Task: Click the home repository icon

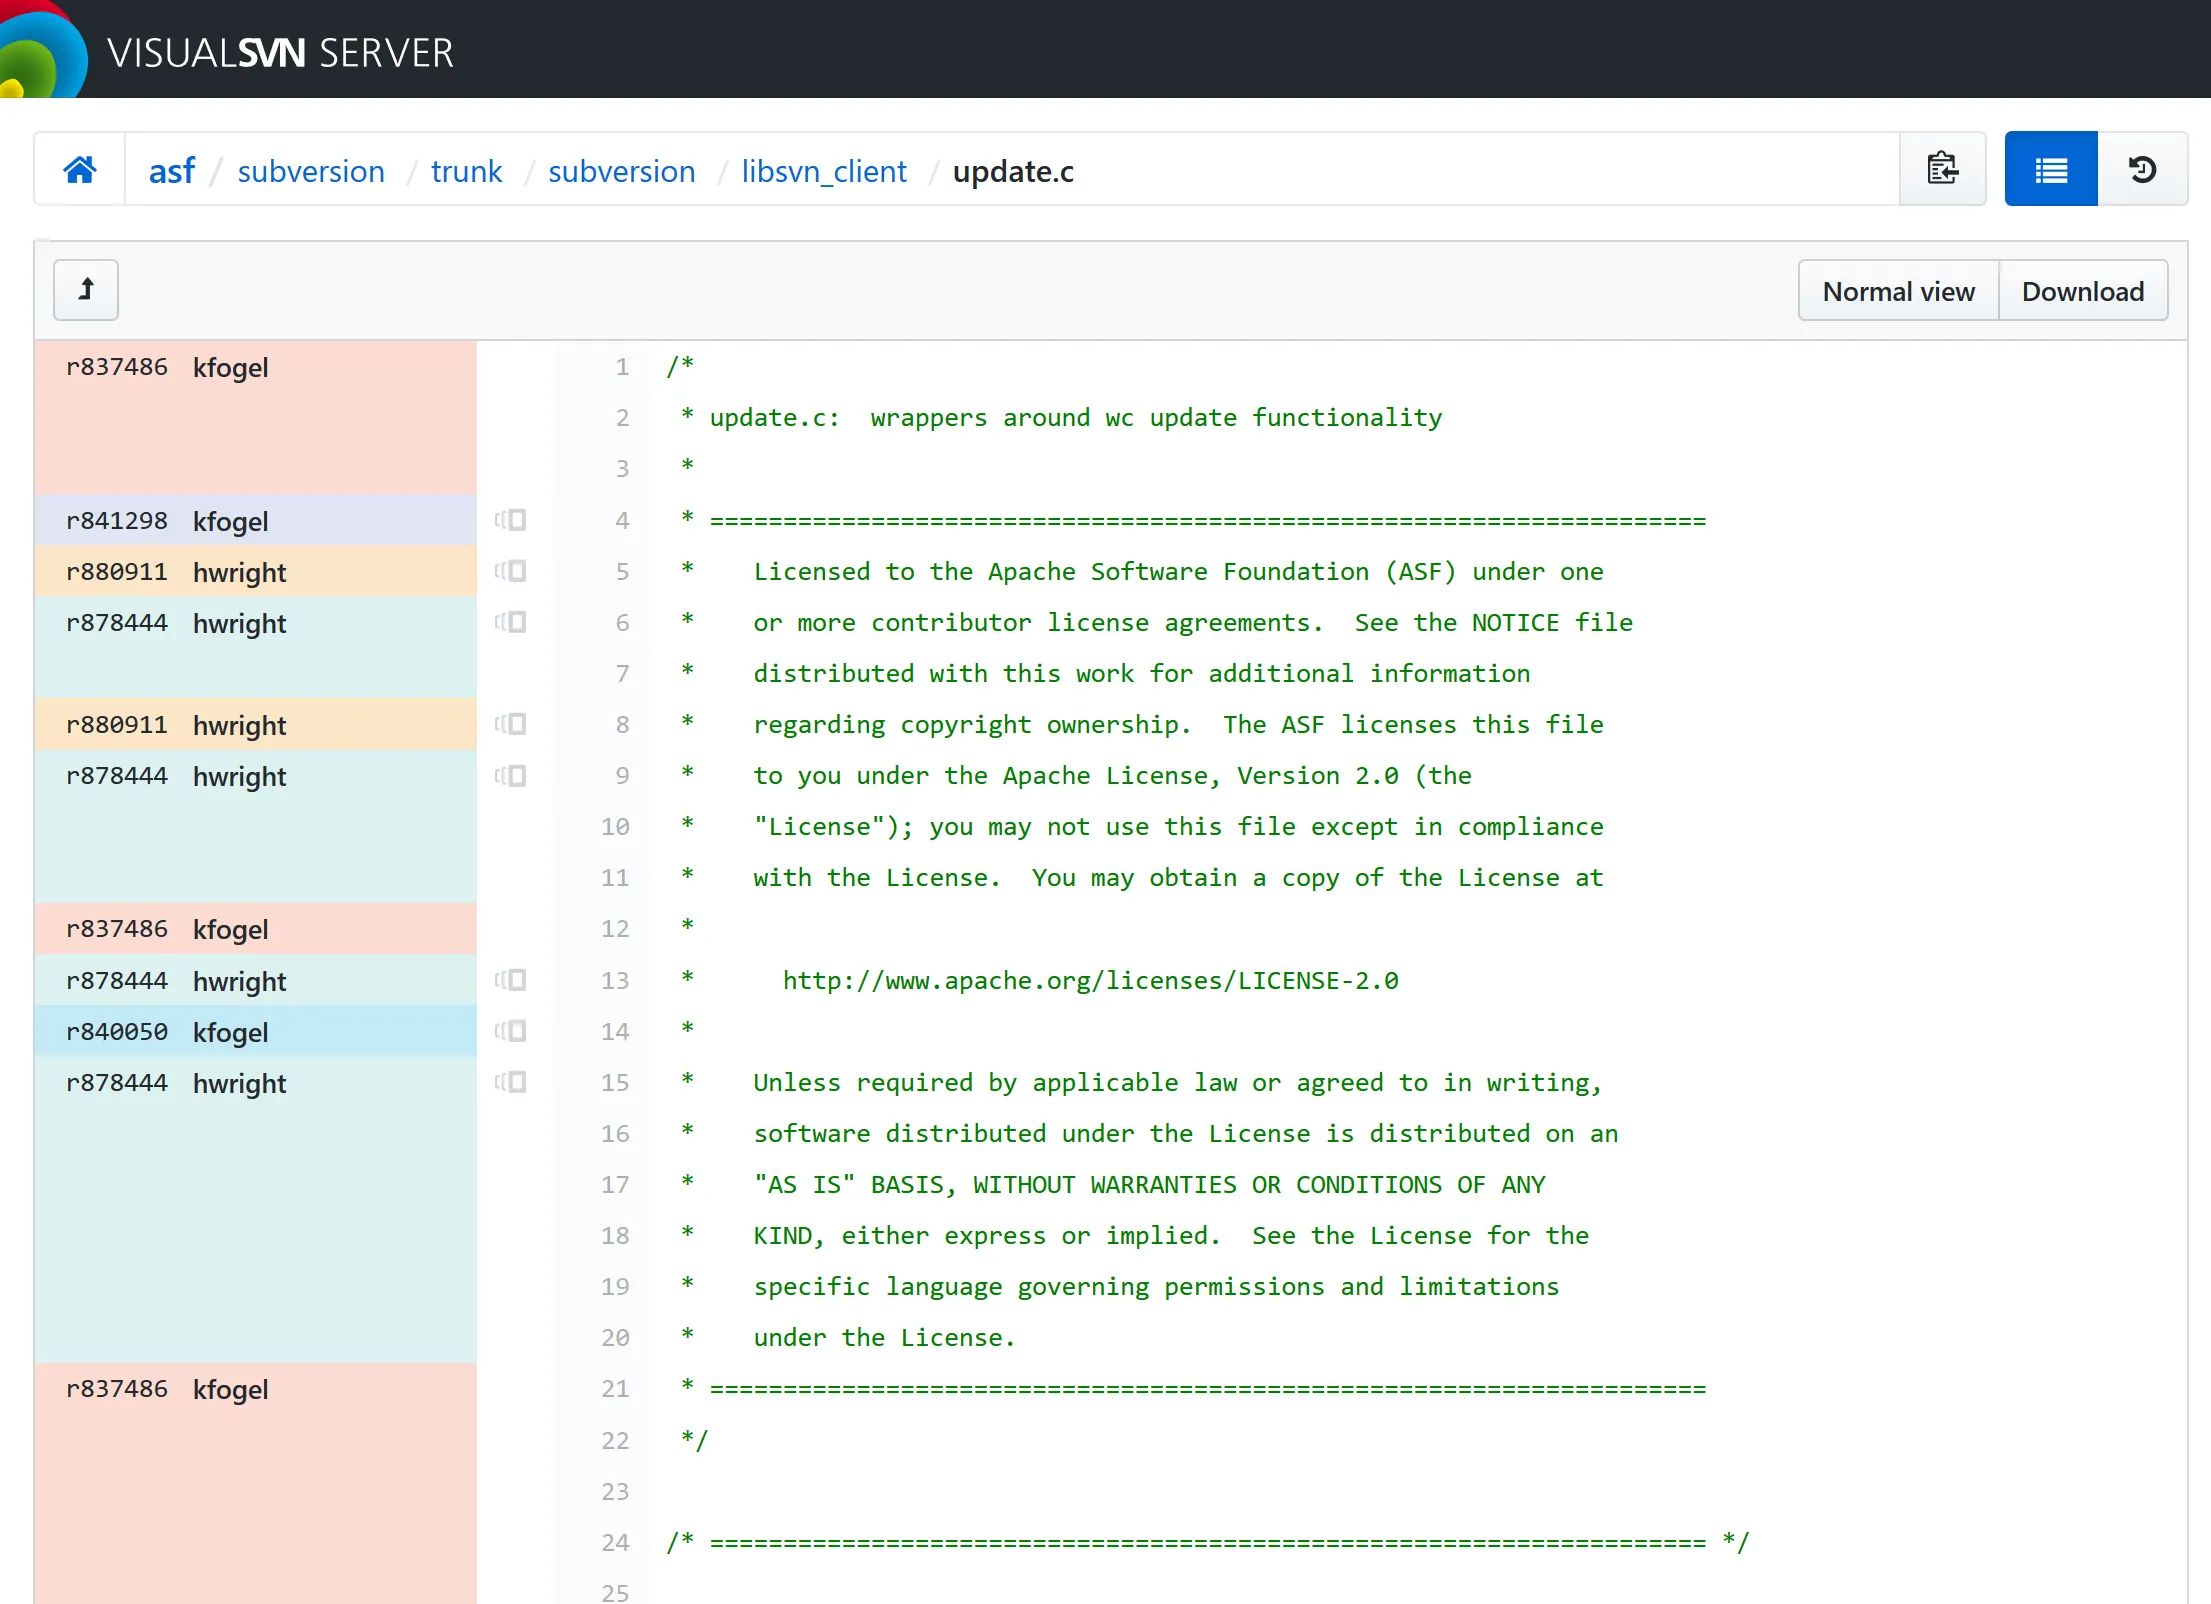Action: coord(80,170)
